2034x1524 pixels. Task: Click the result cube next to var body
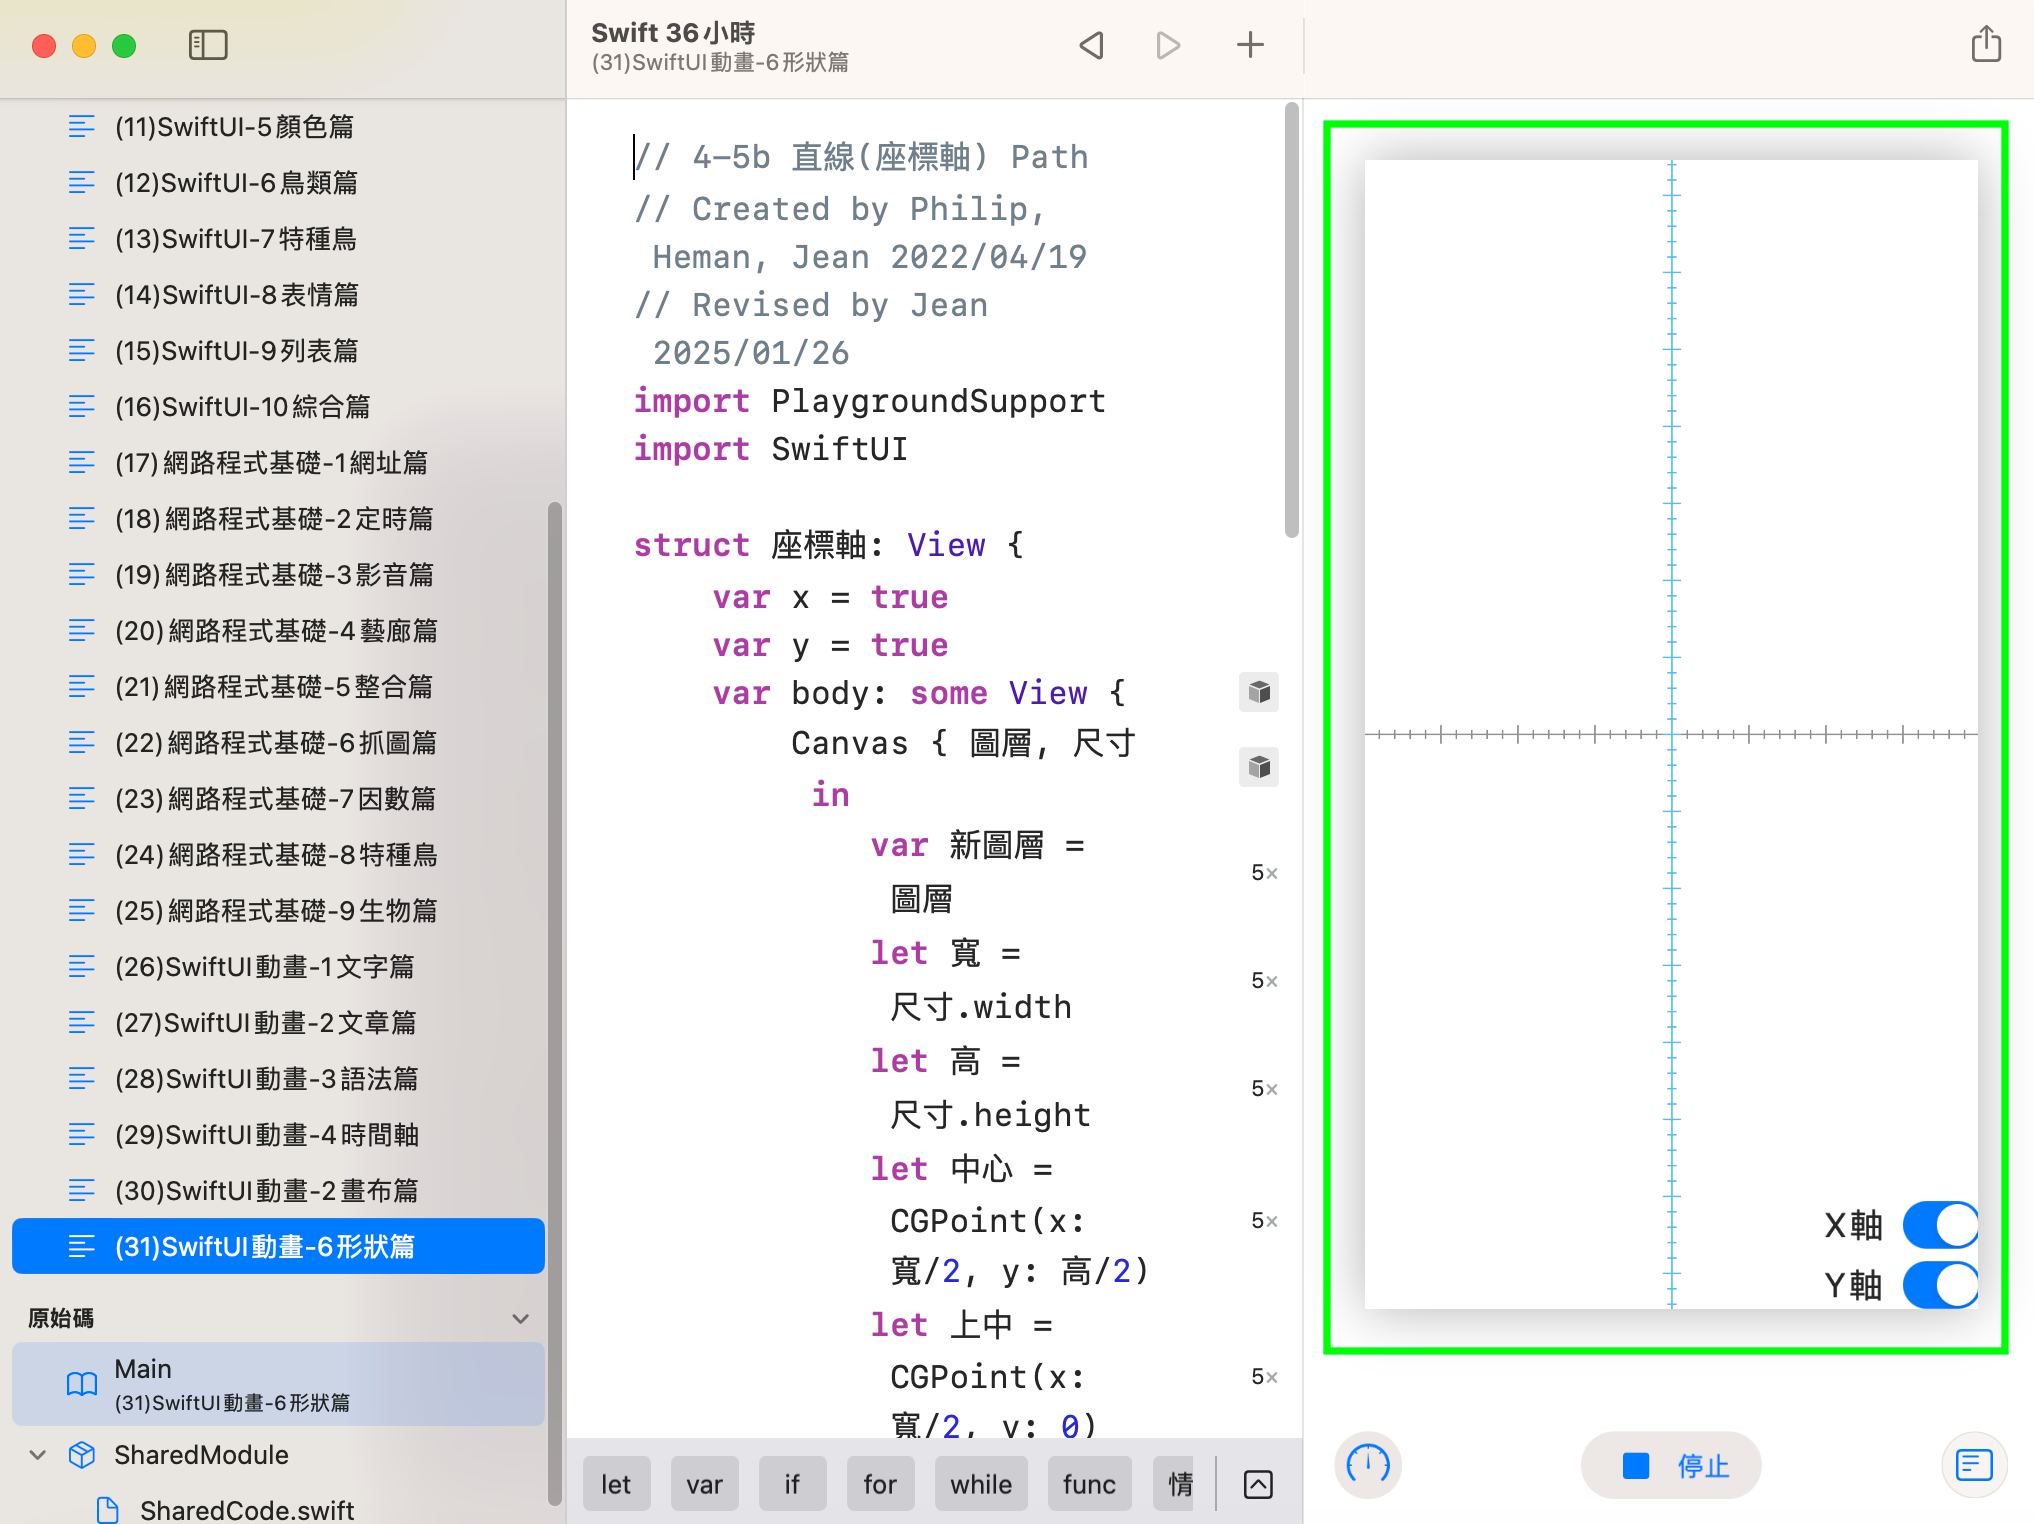1259,692
